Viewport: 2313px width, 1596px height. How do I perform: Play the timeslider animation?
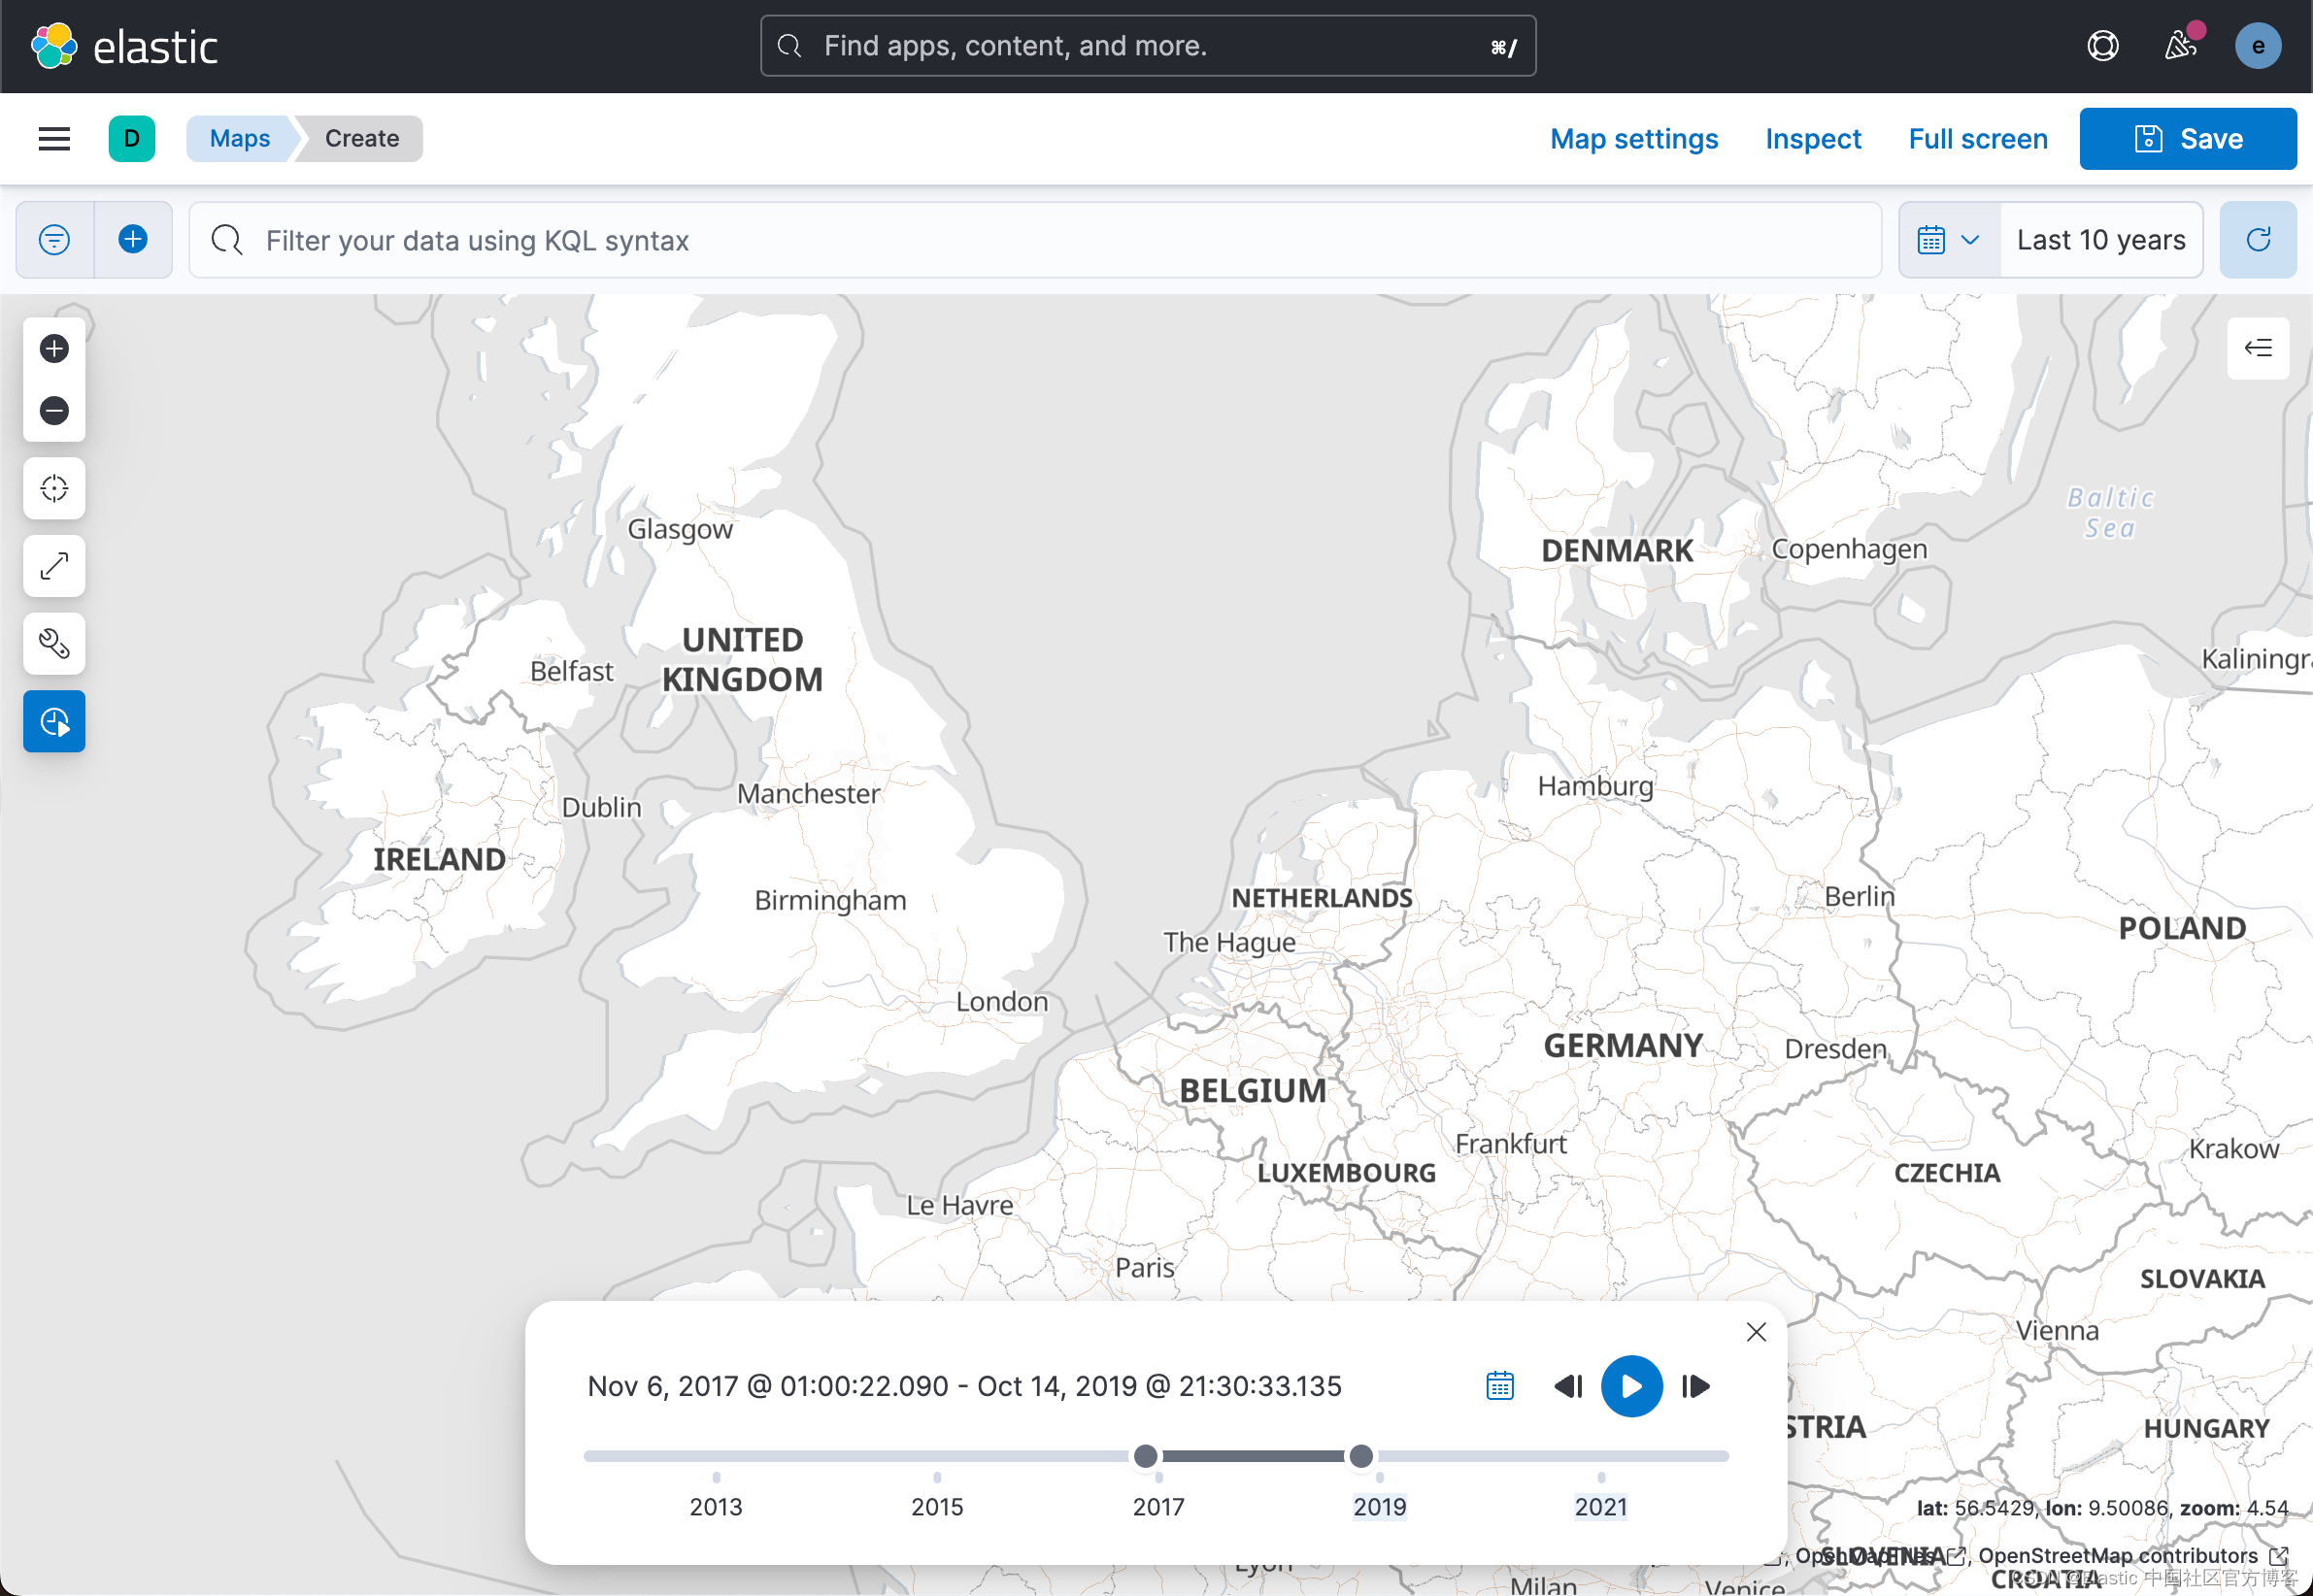pos(1631,1386)
